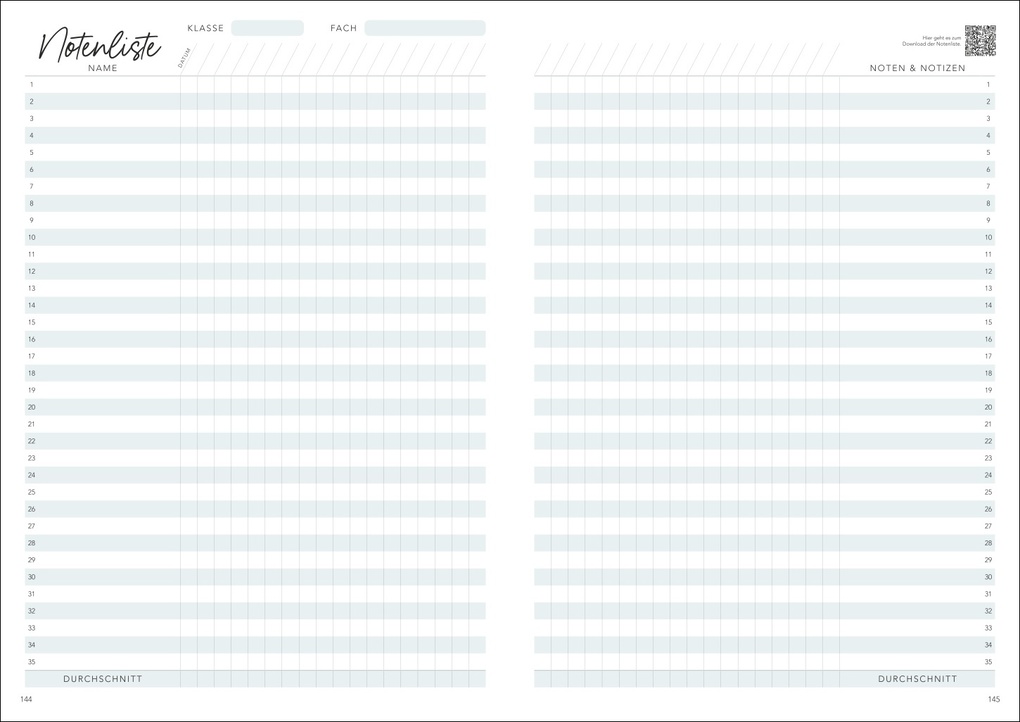
Task: Click the NAME column header
Action: 103,68
